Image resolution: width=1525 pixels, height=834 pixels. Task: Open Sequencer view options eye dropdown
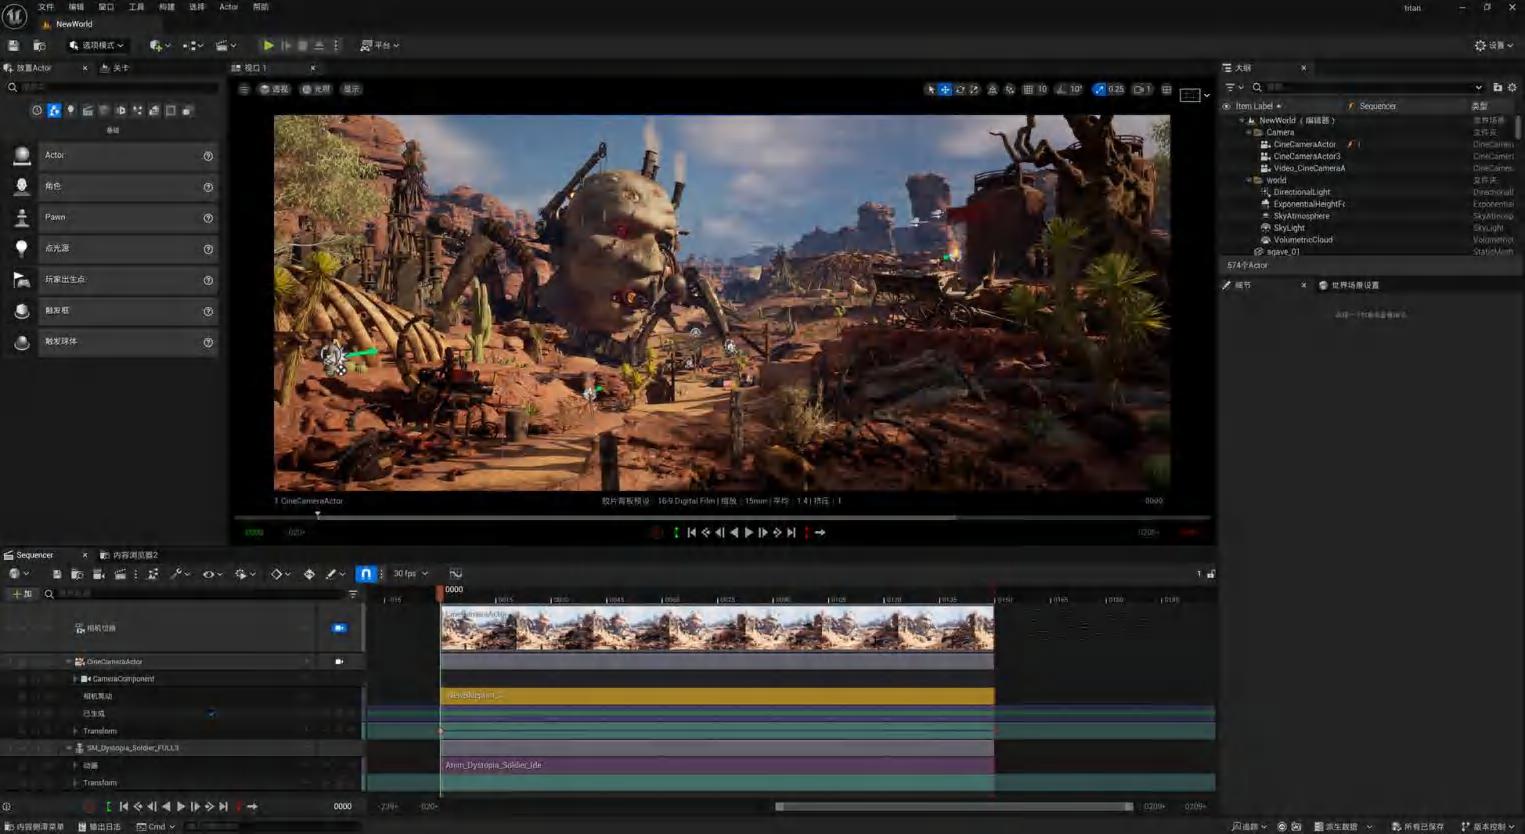[212, 574]
